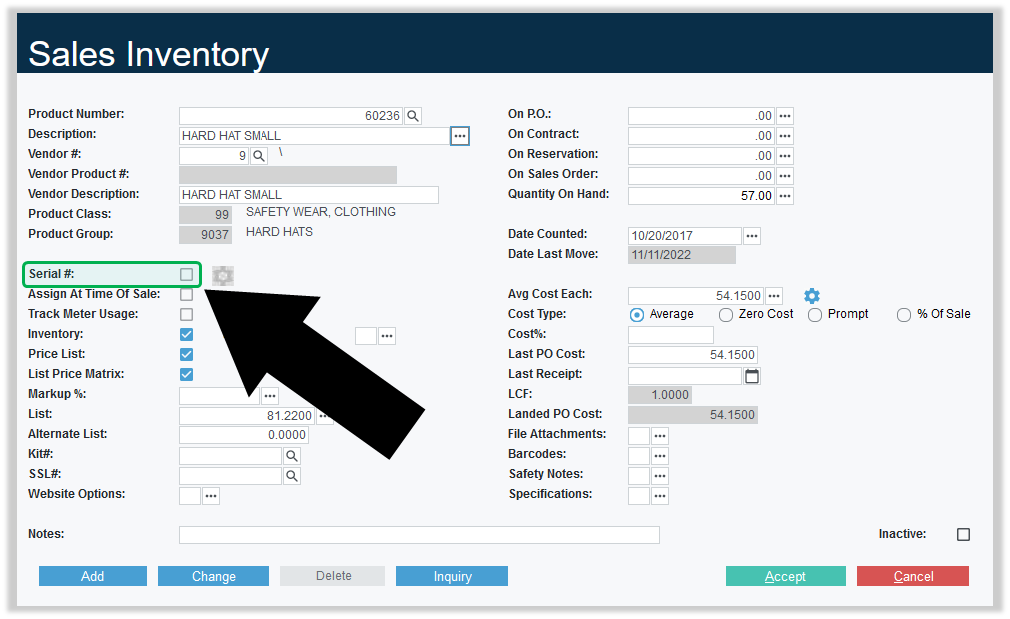Select the Prompt cost type radio
Image resolution: width=1010 pixels, height=619 pixels.
(815, 314)
